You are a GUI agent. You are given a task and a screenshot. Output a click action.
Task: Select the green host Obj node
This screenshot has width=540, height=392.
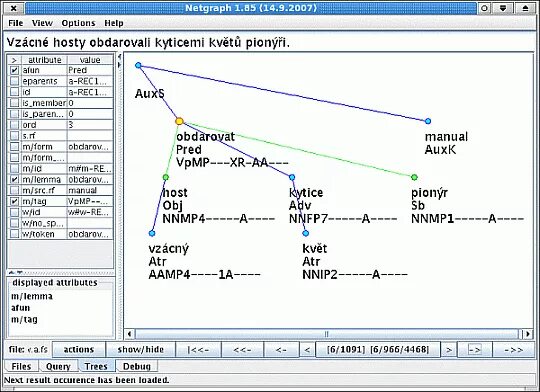166,177
